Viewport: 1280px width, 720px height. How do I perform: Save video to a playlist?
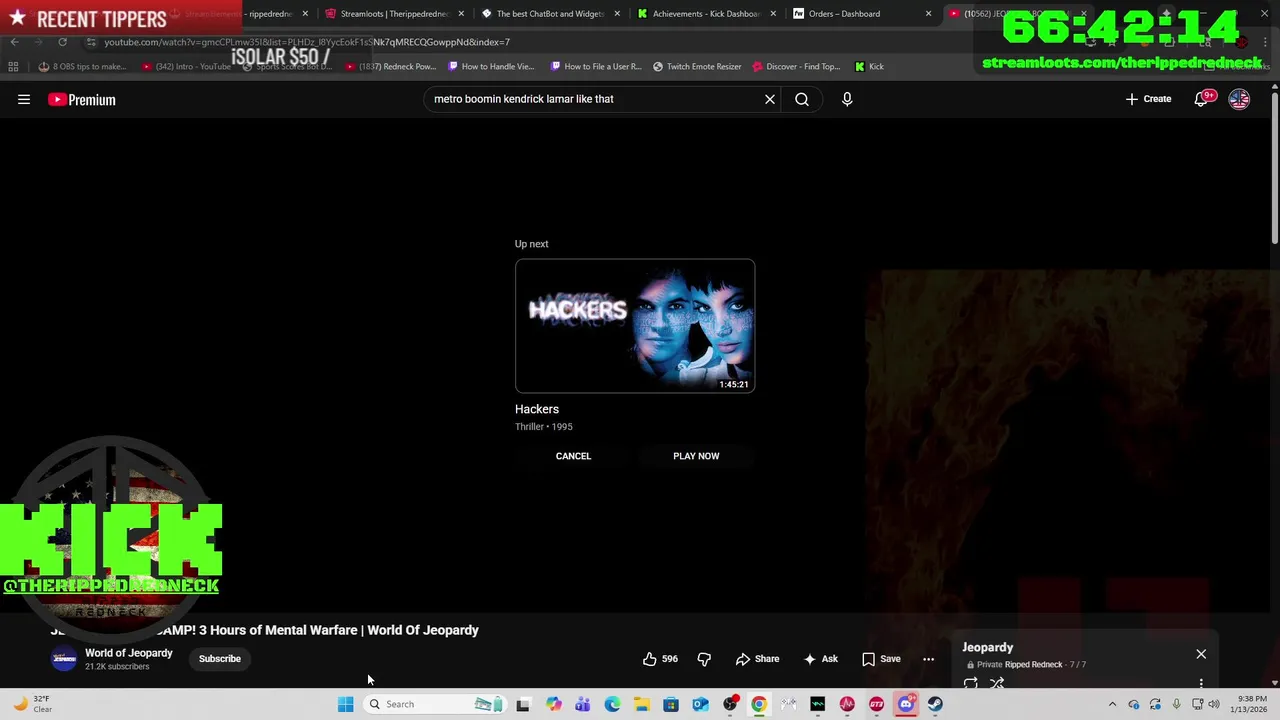[881, 659]
